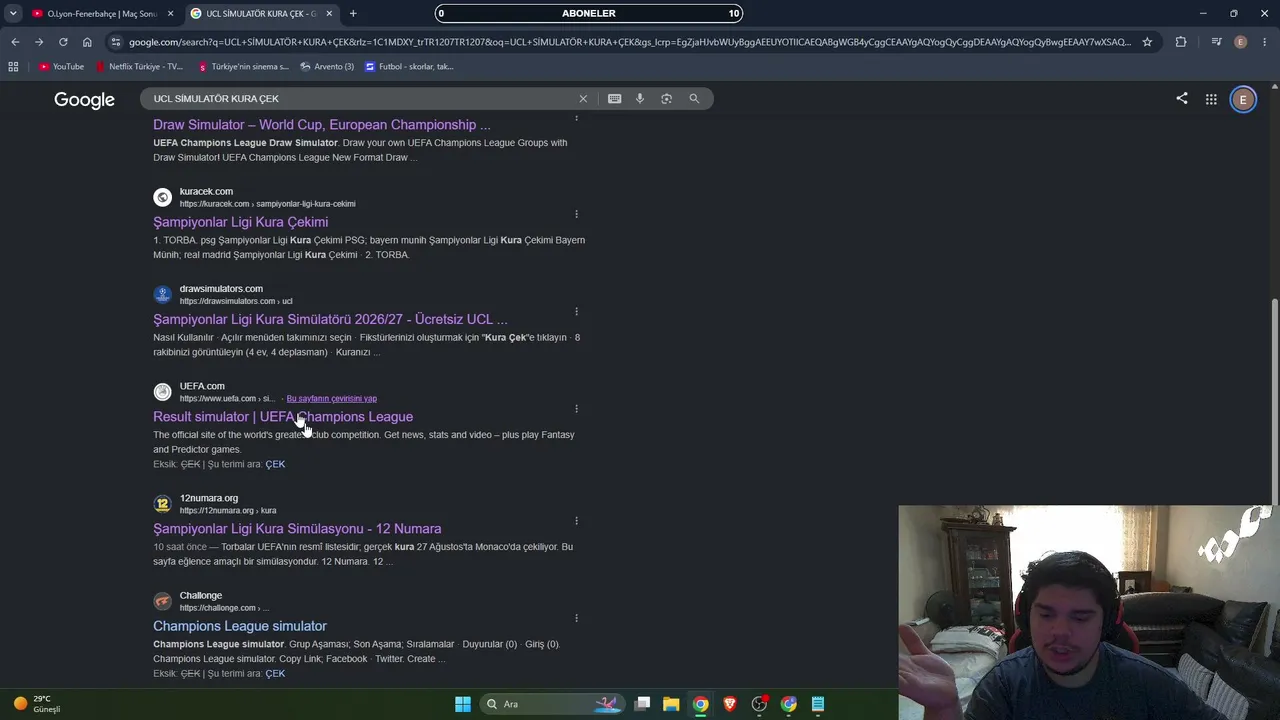Open the Draw Simulator – World Cup link
This screenshot has width=1280, height=720.
pos(322,125)
